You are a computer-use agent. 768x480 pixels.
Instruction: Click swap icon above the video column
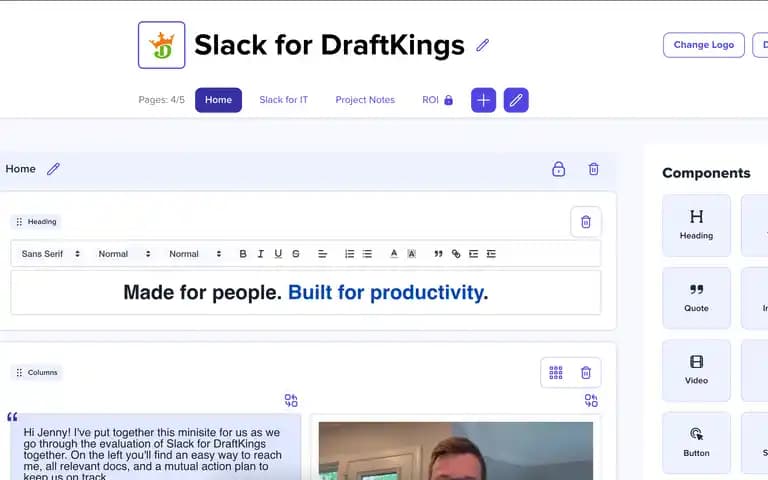point(591,401)
